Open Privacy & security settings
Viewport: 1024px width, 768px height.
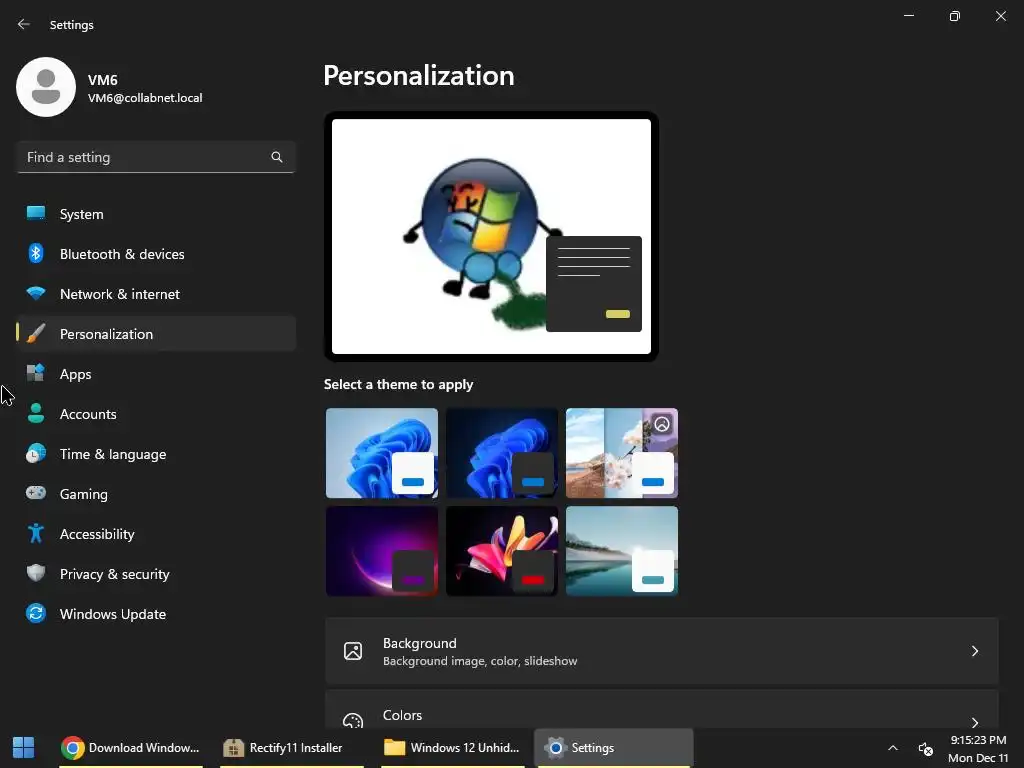coord(156,574)
